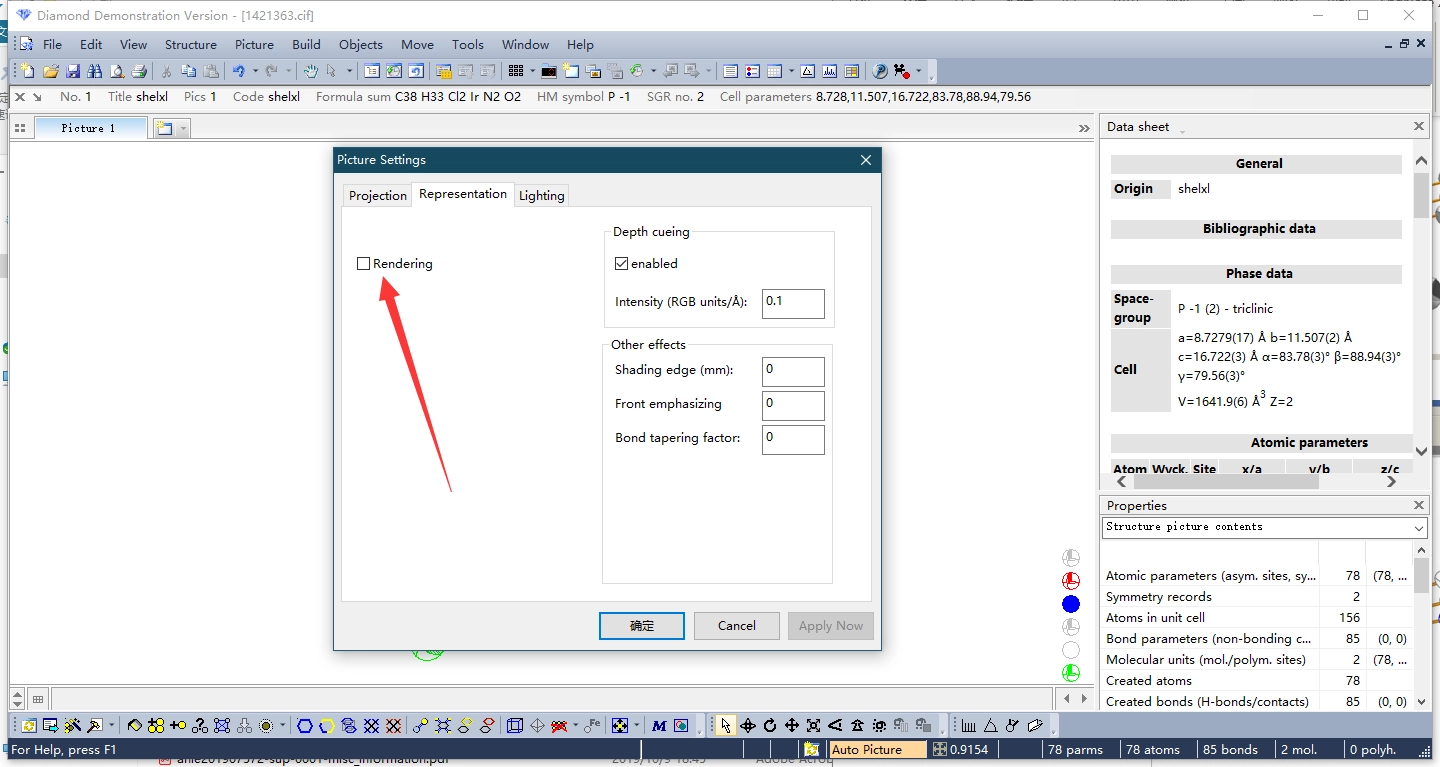The image size is (1440, 767).
Task: Open the Build menu
Action: tap(306, 44)
